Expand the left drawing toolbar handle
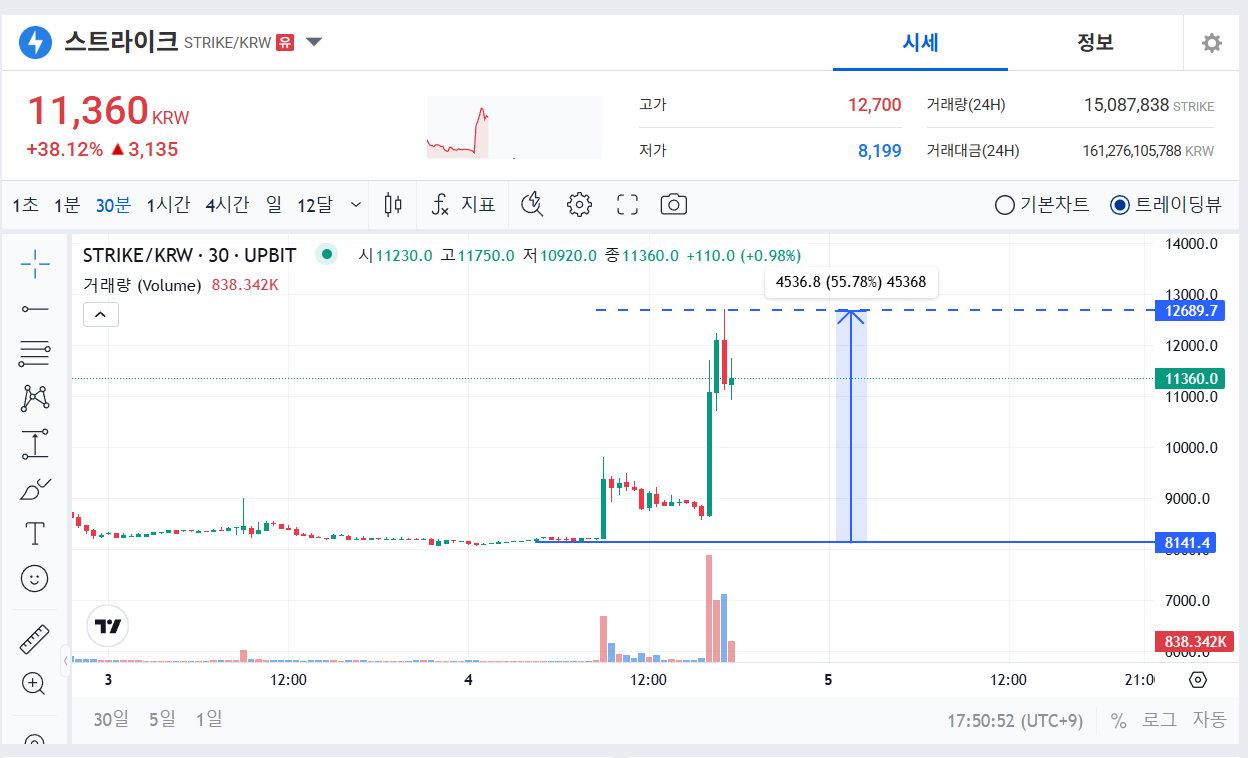Image resolution: width=1248 pixels, height=758 pixels. pos(65,660)
